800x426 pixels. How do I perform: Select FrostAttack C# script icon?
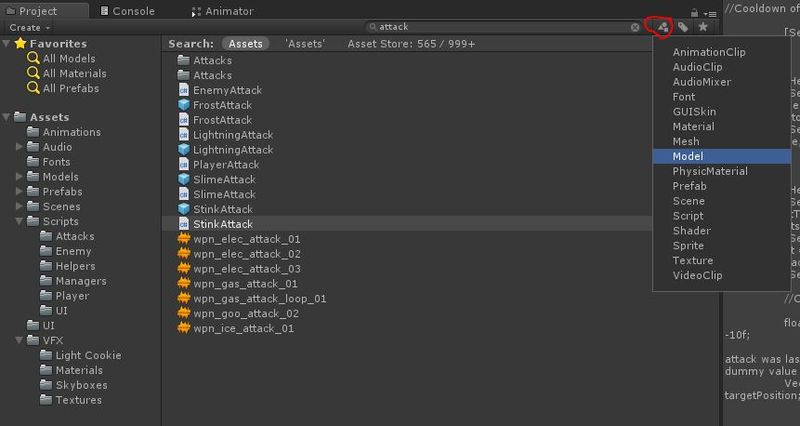click(184, 120)
